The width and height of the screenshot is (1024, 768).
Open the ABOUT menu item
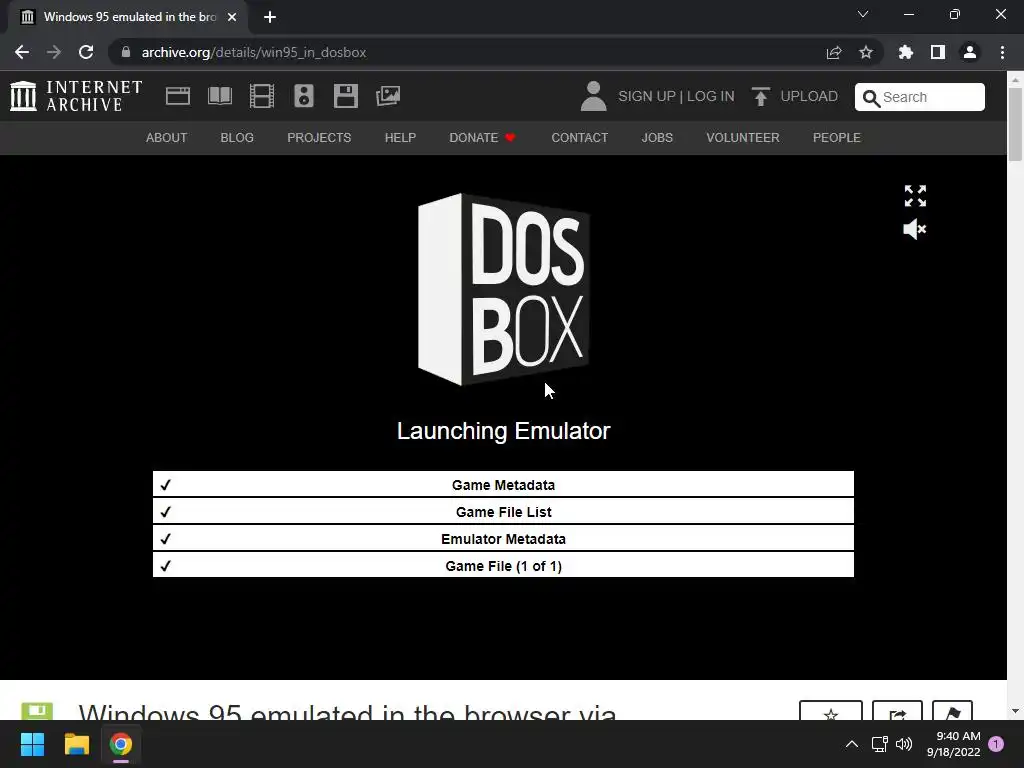[167, 138]
